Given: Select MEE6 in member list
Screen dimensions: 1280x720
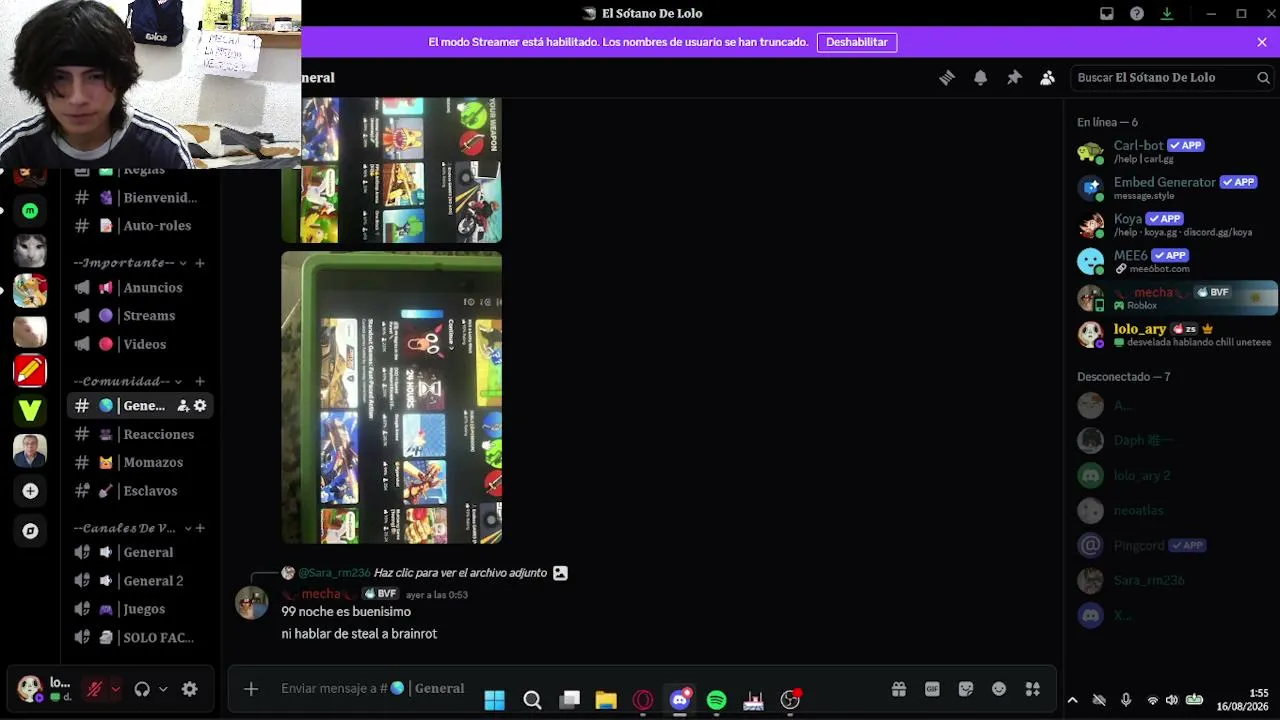Looking at the screenshot, I should [1170, 261].
